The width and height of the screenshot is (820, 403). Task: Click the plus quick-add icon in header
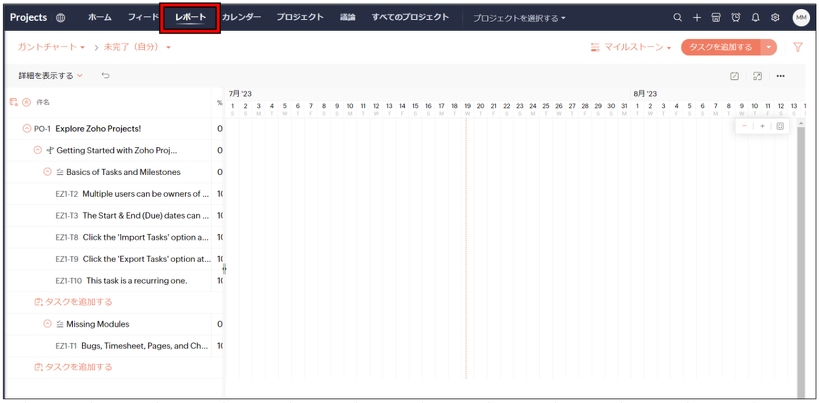(x=697, y=18)
